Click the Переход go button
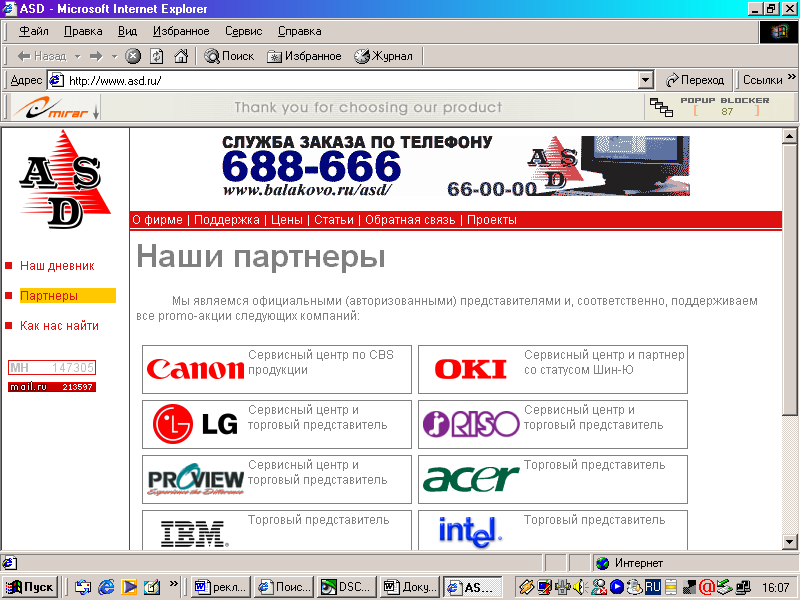 tap(695, 80)
